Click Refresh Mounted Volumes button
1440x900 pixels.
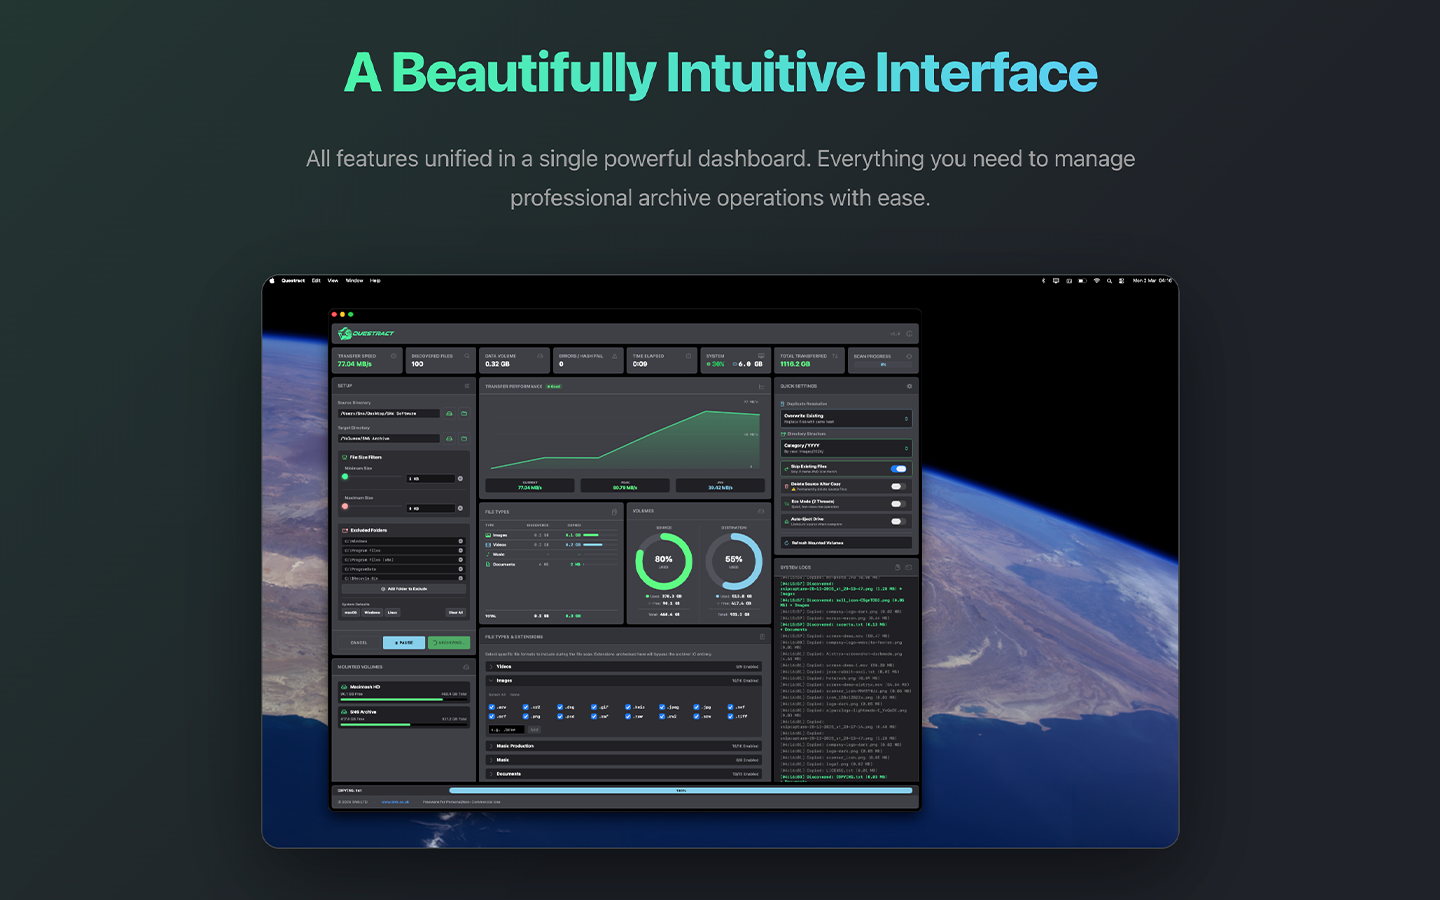(846, 543)
